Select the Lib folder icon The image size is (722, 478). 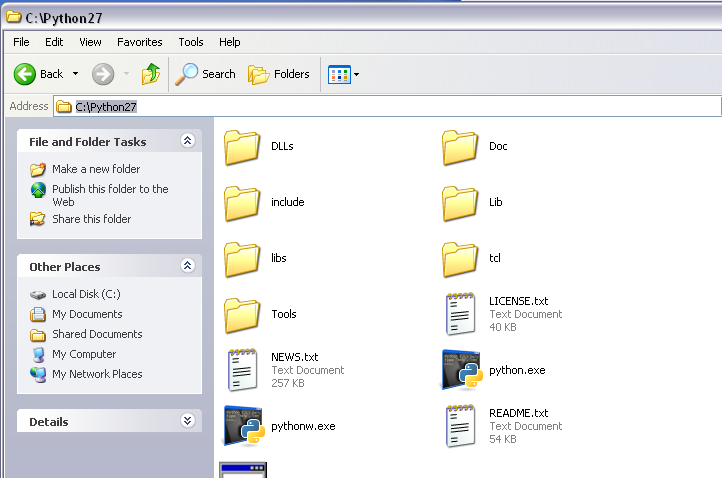[x=460, y=203]
